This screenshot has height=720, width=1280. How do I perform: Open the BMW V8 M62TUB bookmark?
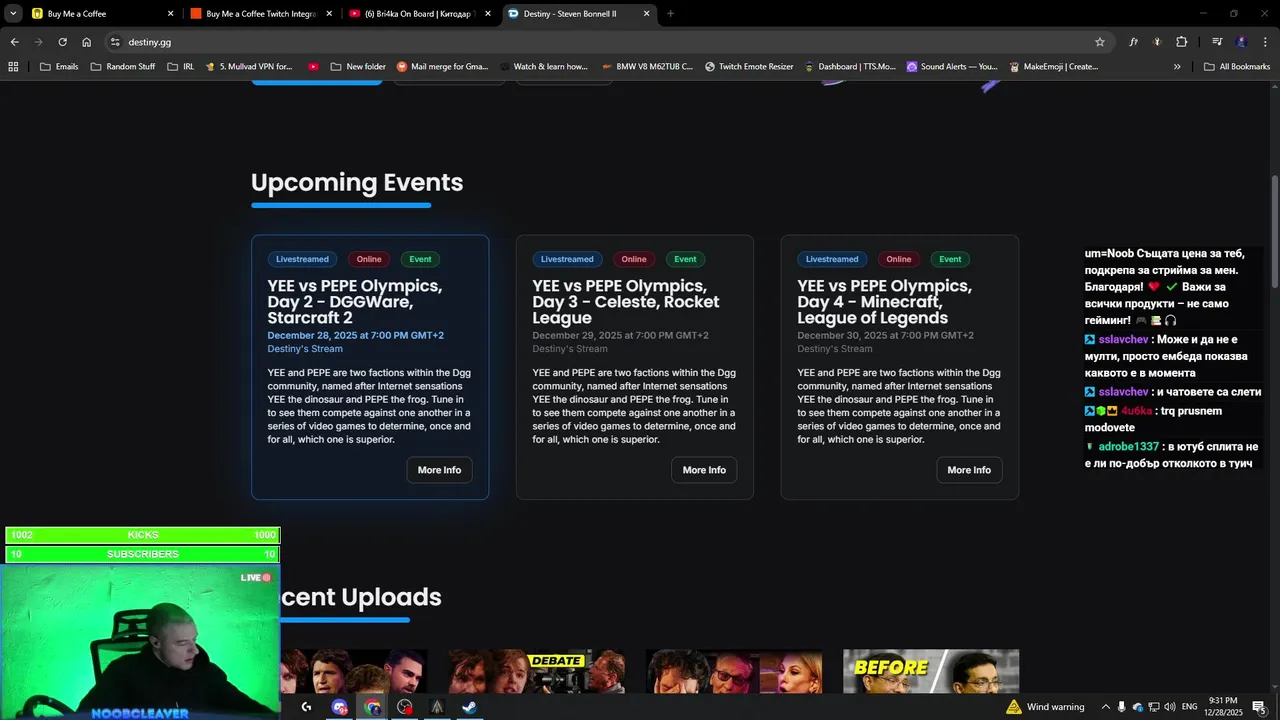pos(648,67)
